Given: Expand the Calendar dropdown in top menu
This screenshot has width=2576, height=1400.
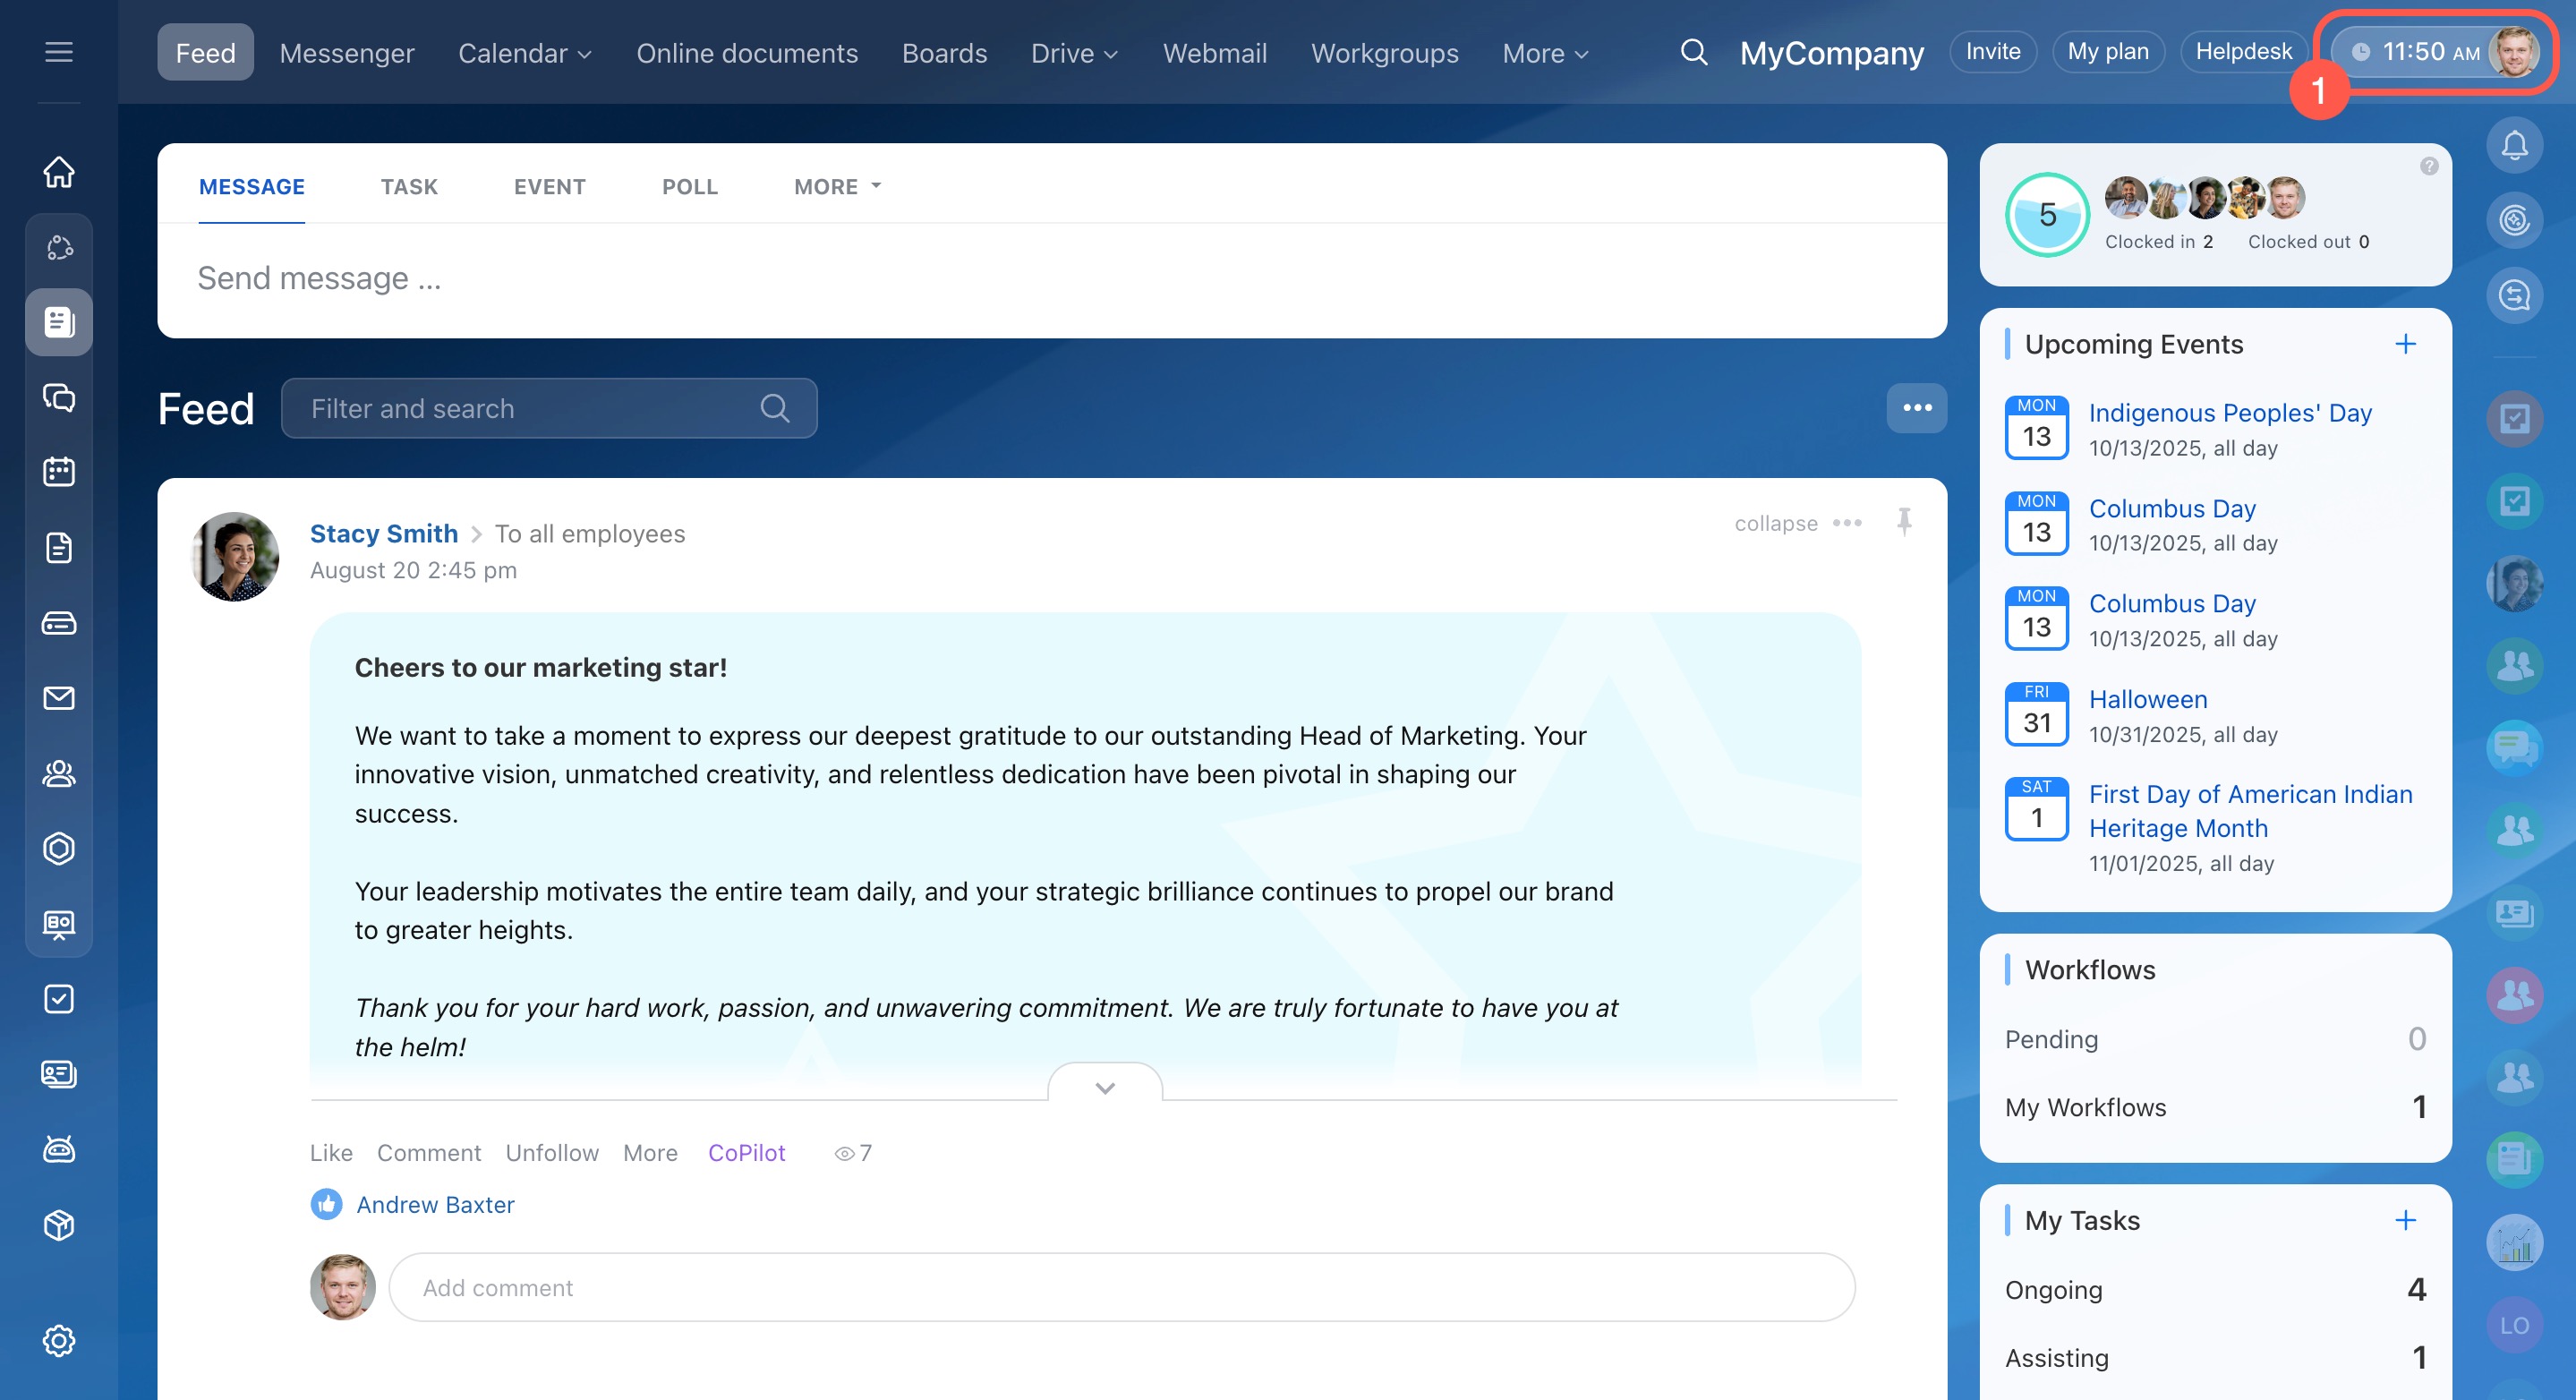Looking at the screenshot, I should 524,53.
